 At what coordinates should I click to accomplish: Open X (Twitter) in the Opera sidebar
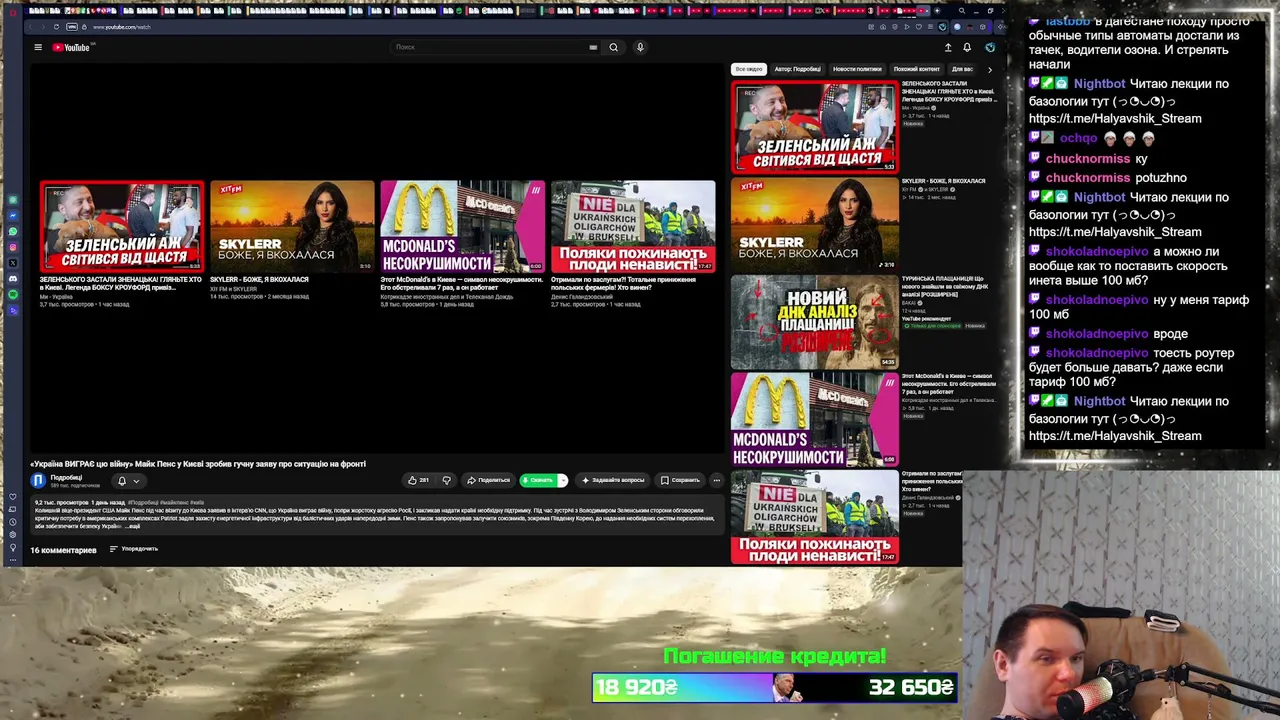point(13,263)
